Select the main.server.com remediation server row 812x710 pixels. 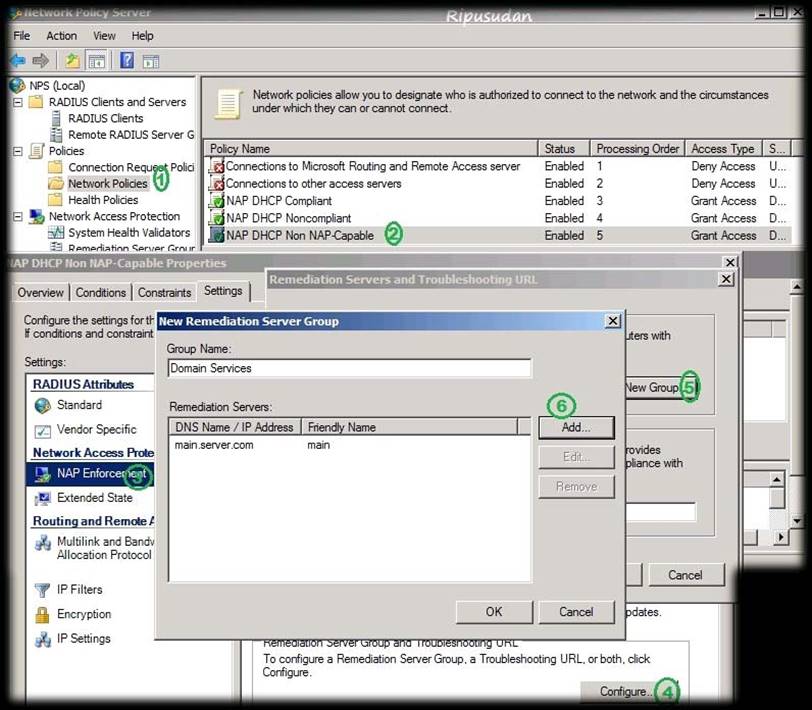tap(214, 445)
